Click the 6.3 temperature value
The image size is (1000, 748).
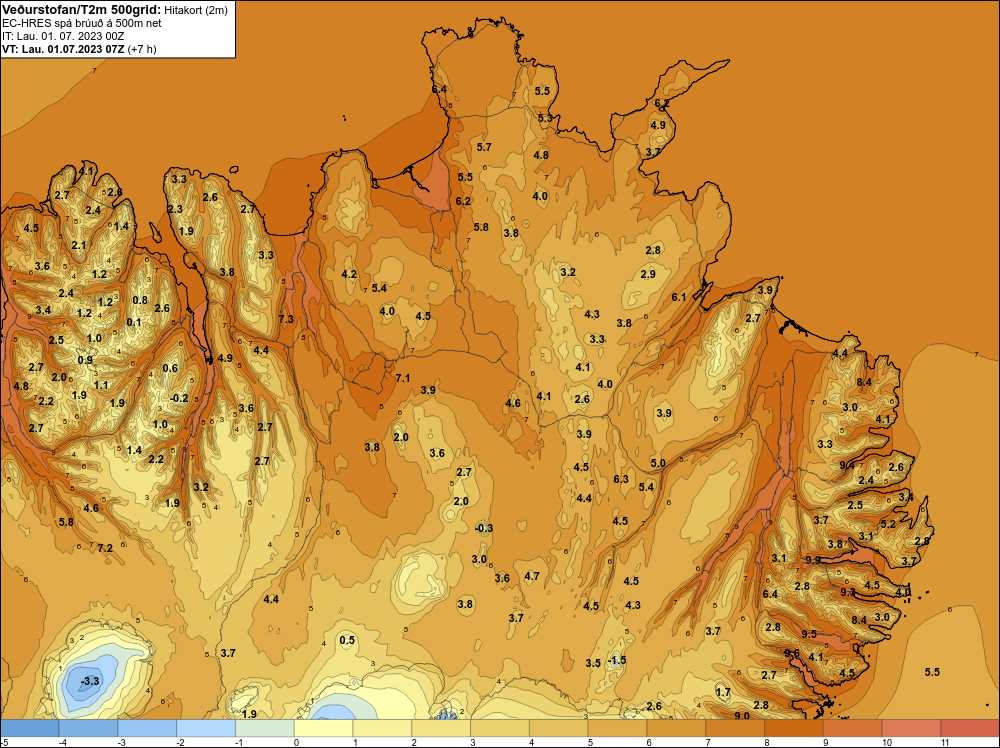pos(621,479)
